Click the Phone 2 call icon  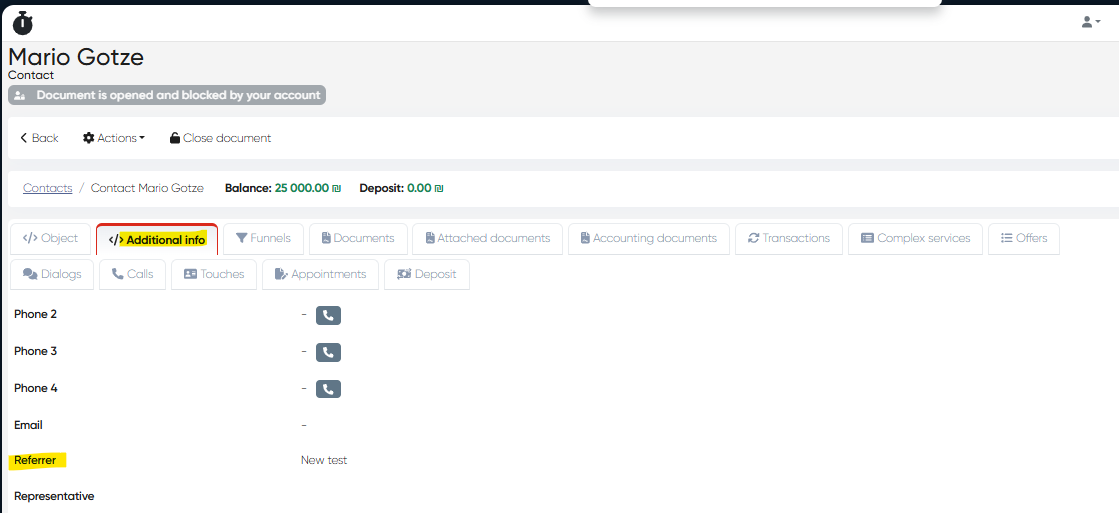pos(328,315)
